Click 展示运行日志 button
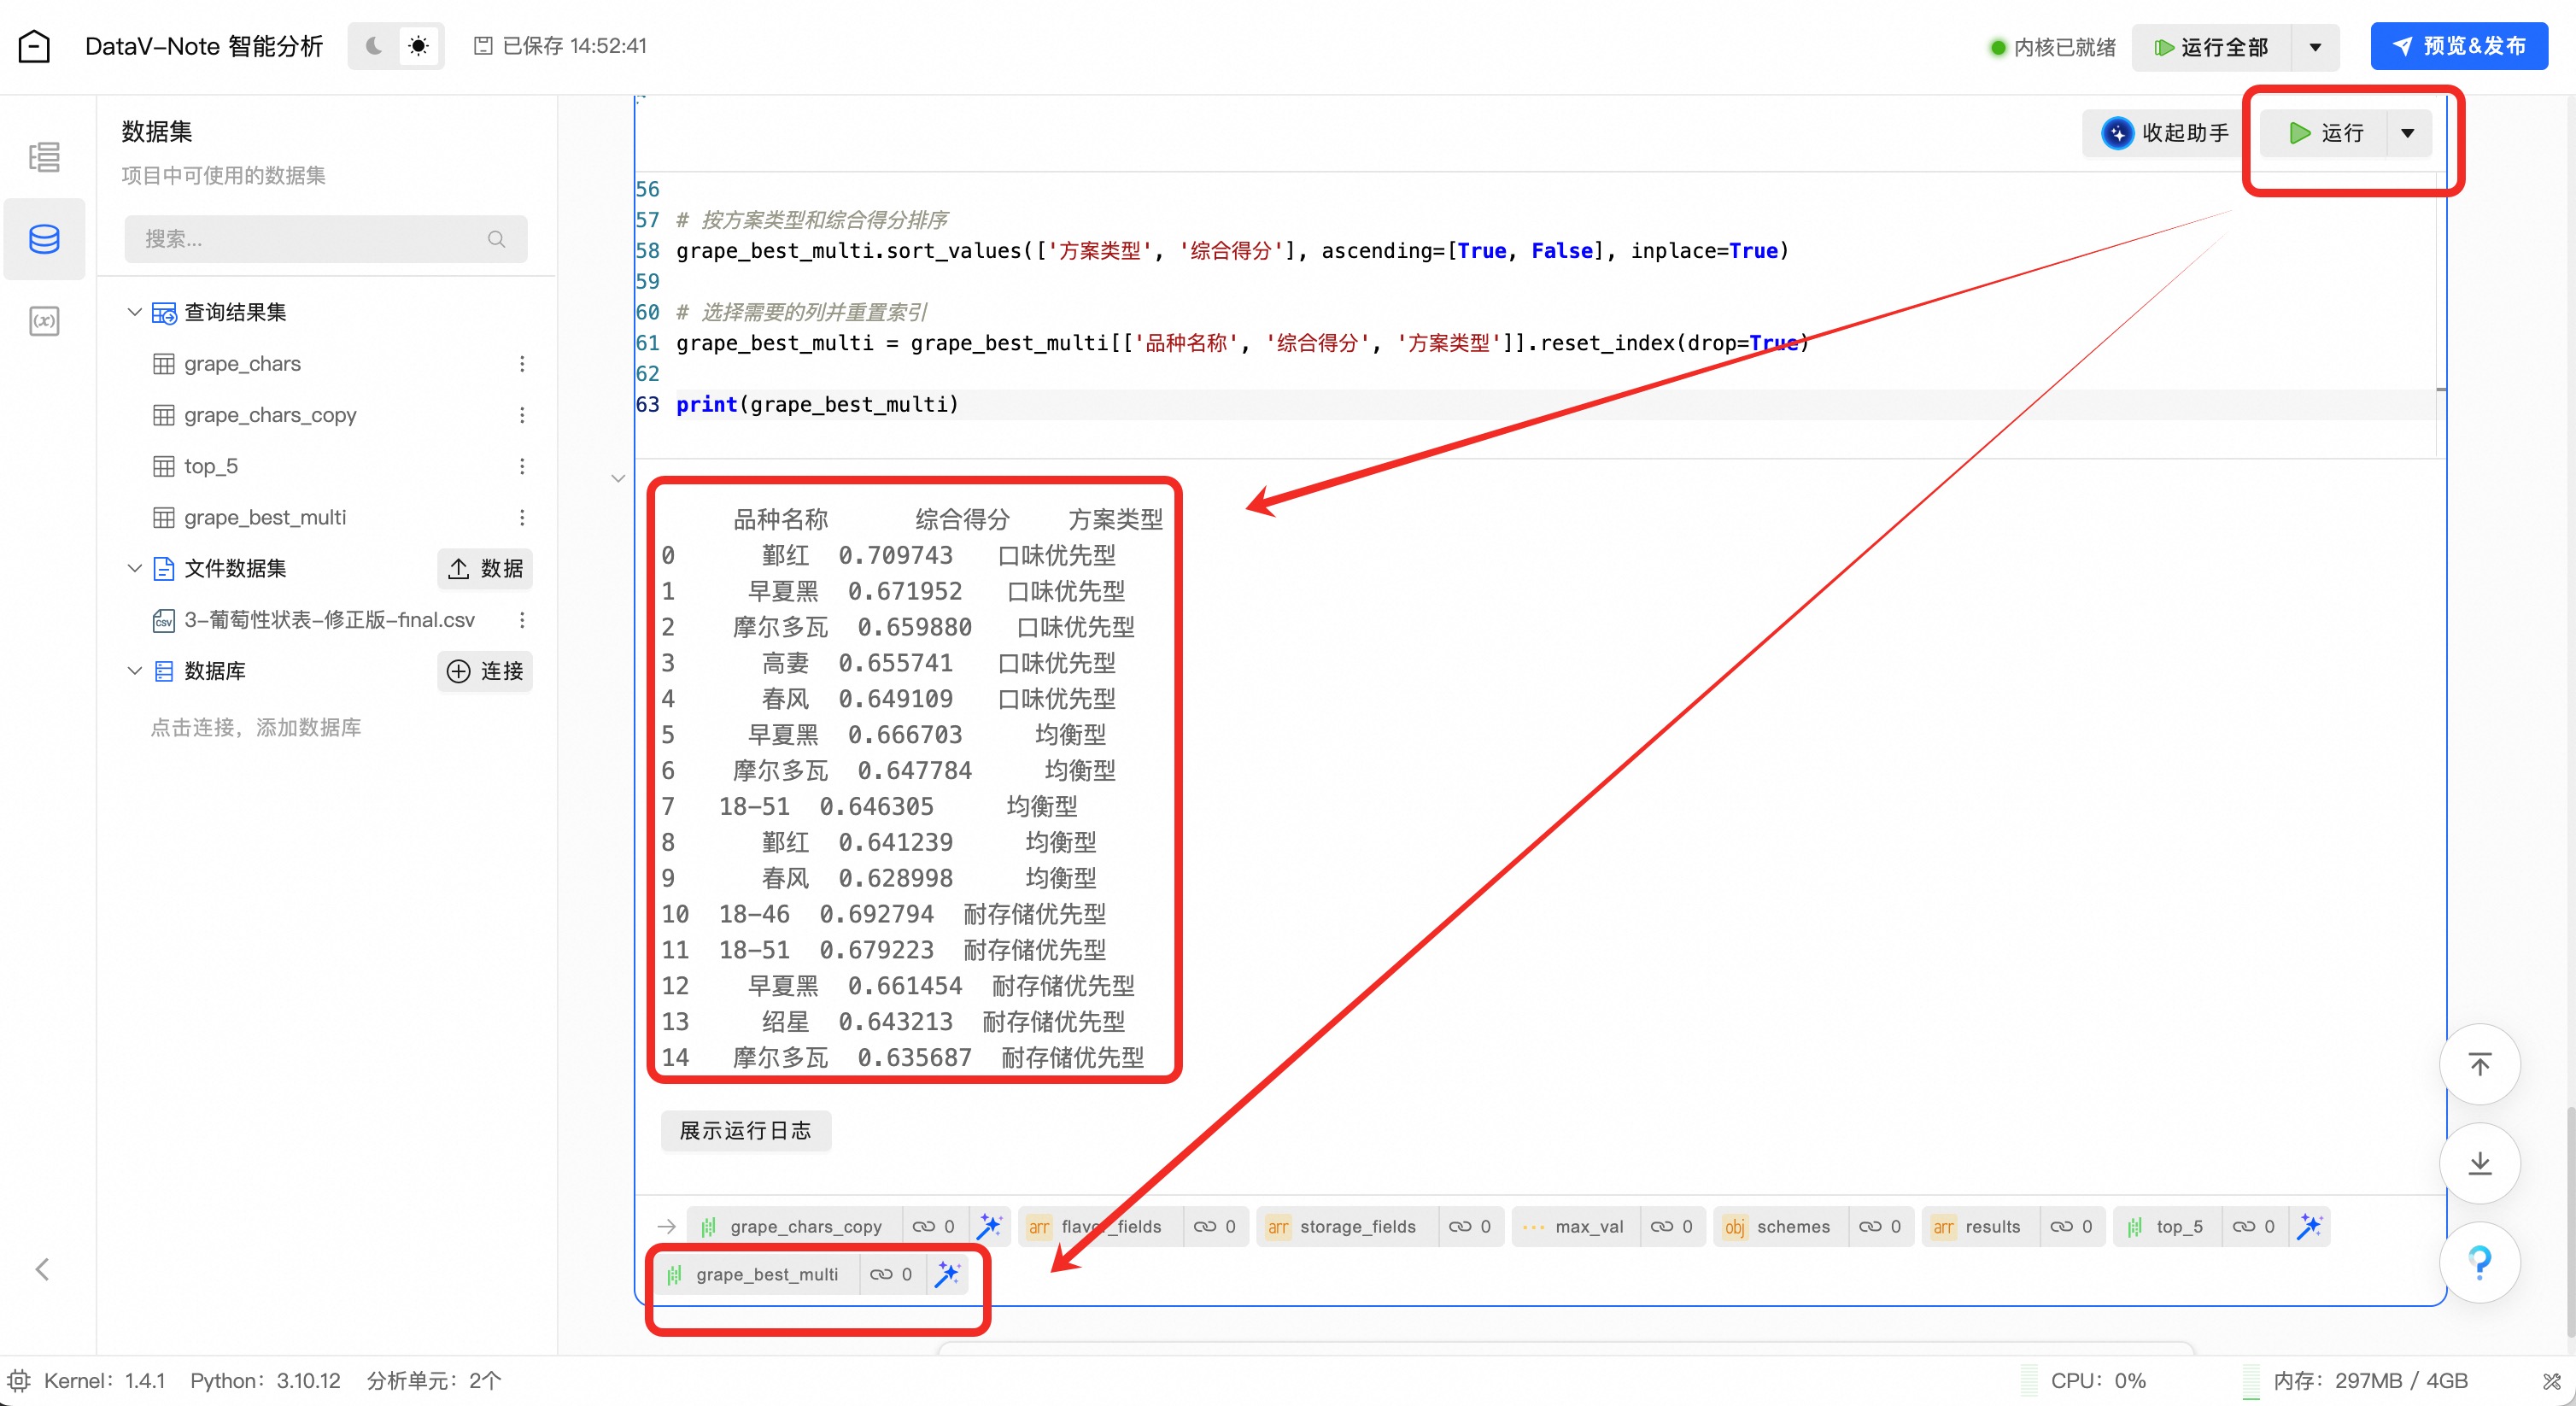The width and height of the screenshot is (2576, 1406). 745,1130
